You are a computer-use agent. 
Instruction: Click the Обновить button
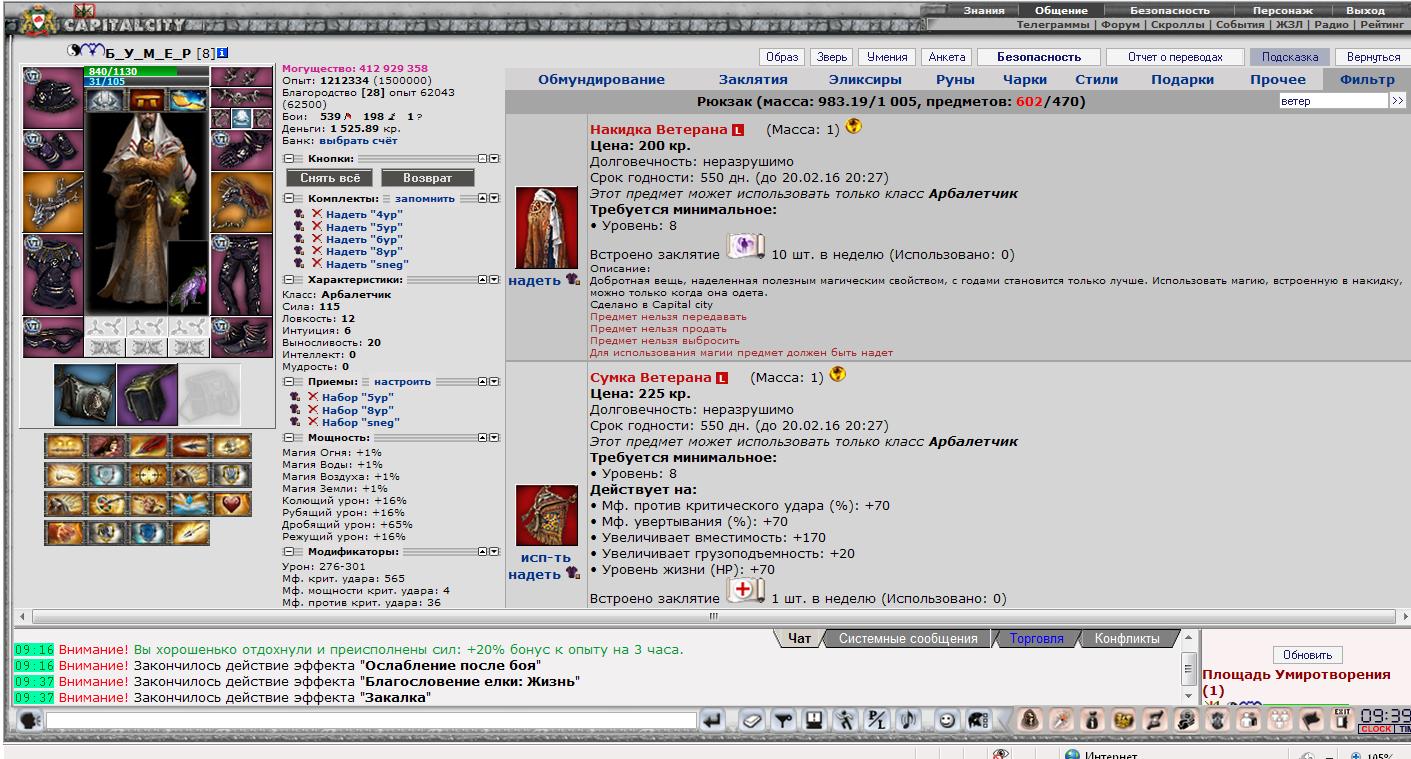click(x=1307, y=655)
